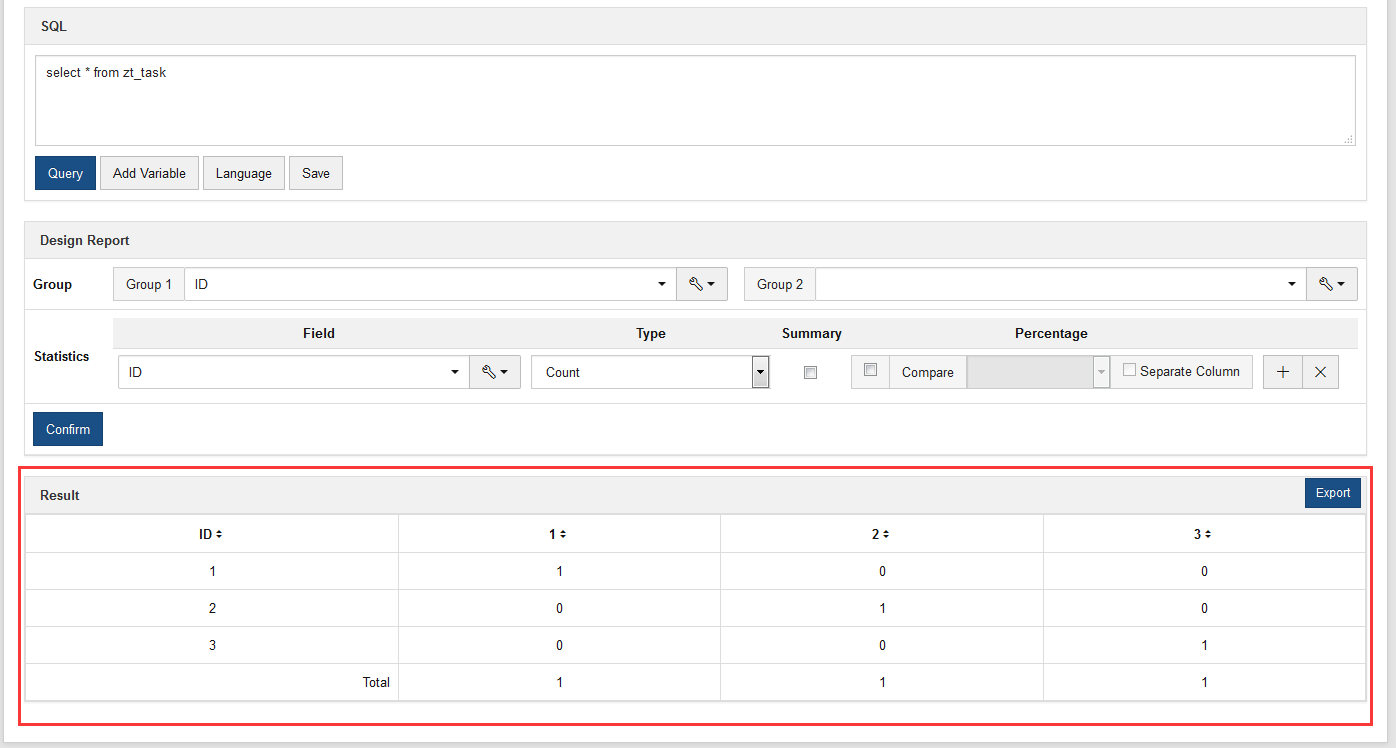The height and width of the screenshot is (748, 1396).
Task: Check the Separate Column option
Action: coord(1130,370)
